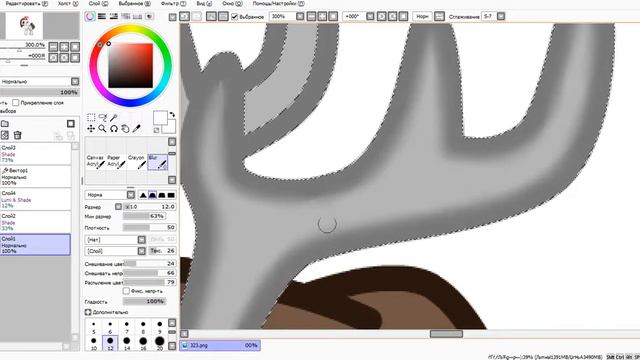The height and width of the screenshot is (360, 640).
Task: Open the size multiplier dropdown beside Размер
Action: pos(118,207)
